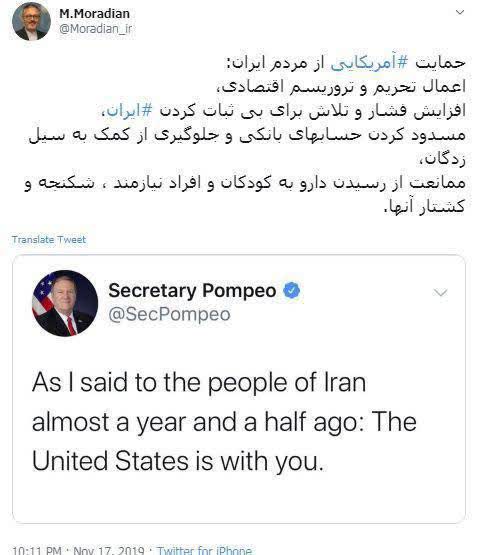Image resolution: width=477 pixels, height=555 pixels.
Task: Open Secretary Pompeo's avatar photo
Action: point(65,303)
